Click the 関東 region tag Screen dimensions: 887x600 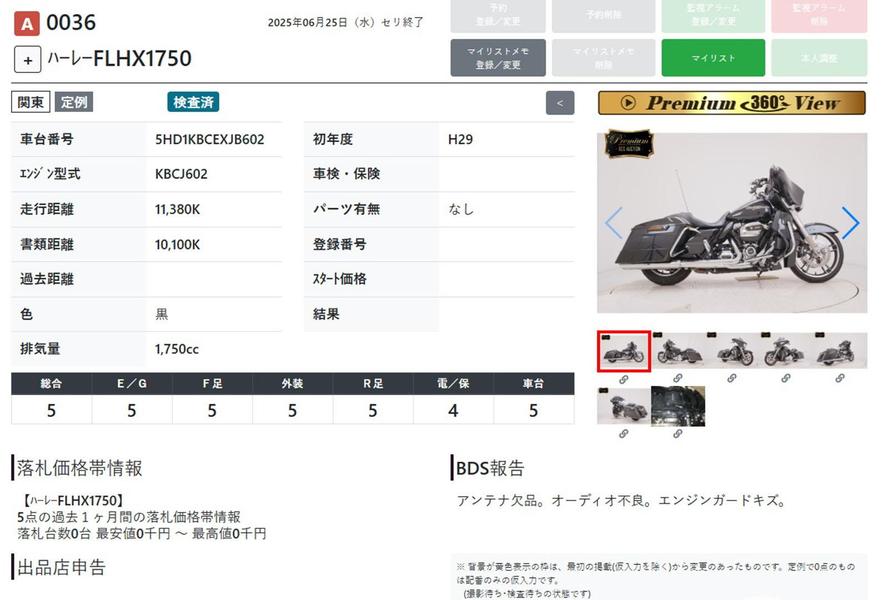click(x=30, y=102)
